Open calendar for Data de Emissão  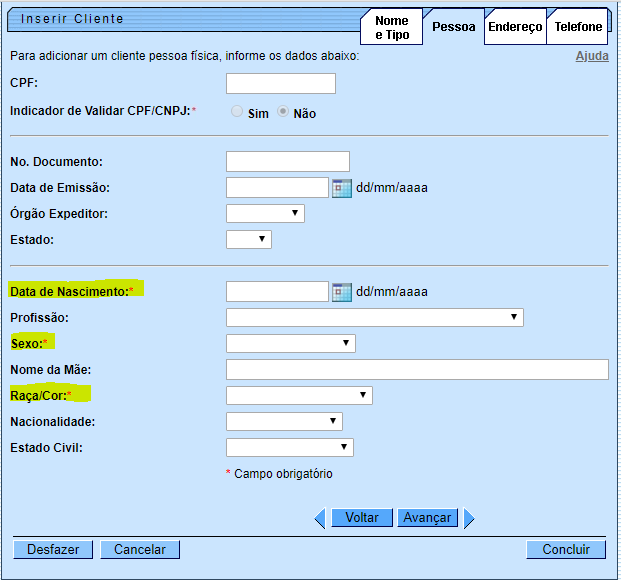[x=342, y=188]
